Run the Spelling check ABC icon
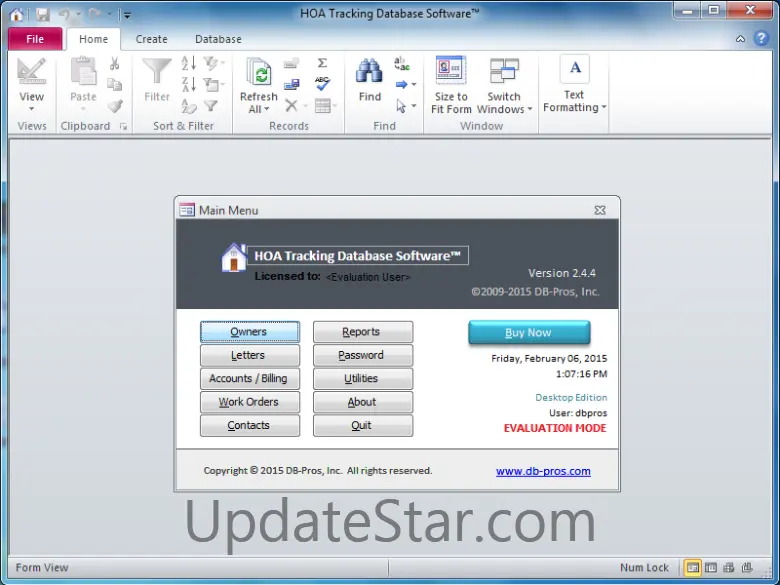The height and width of the screenshot is (585, 780). [x=322, y=83]
